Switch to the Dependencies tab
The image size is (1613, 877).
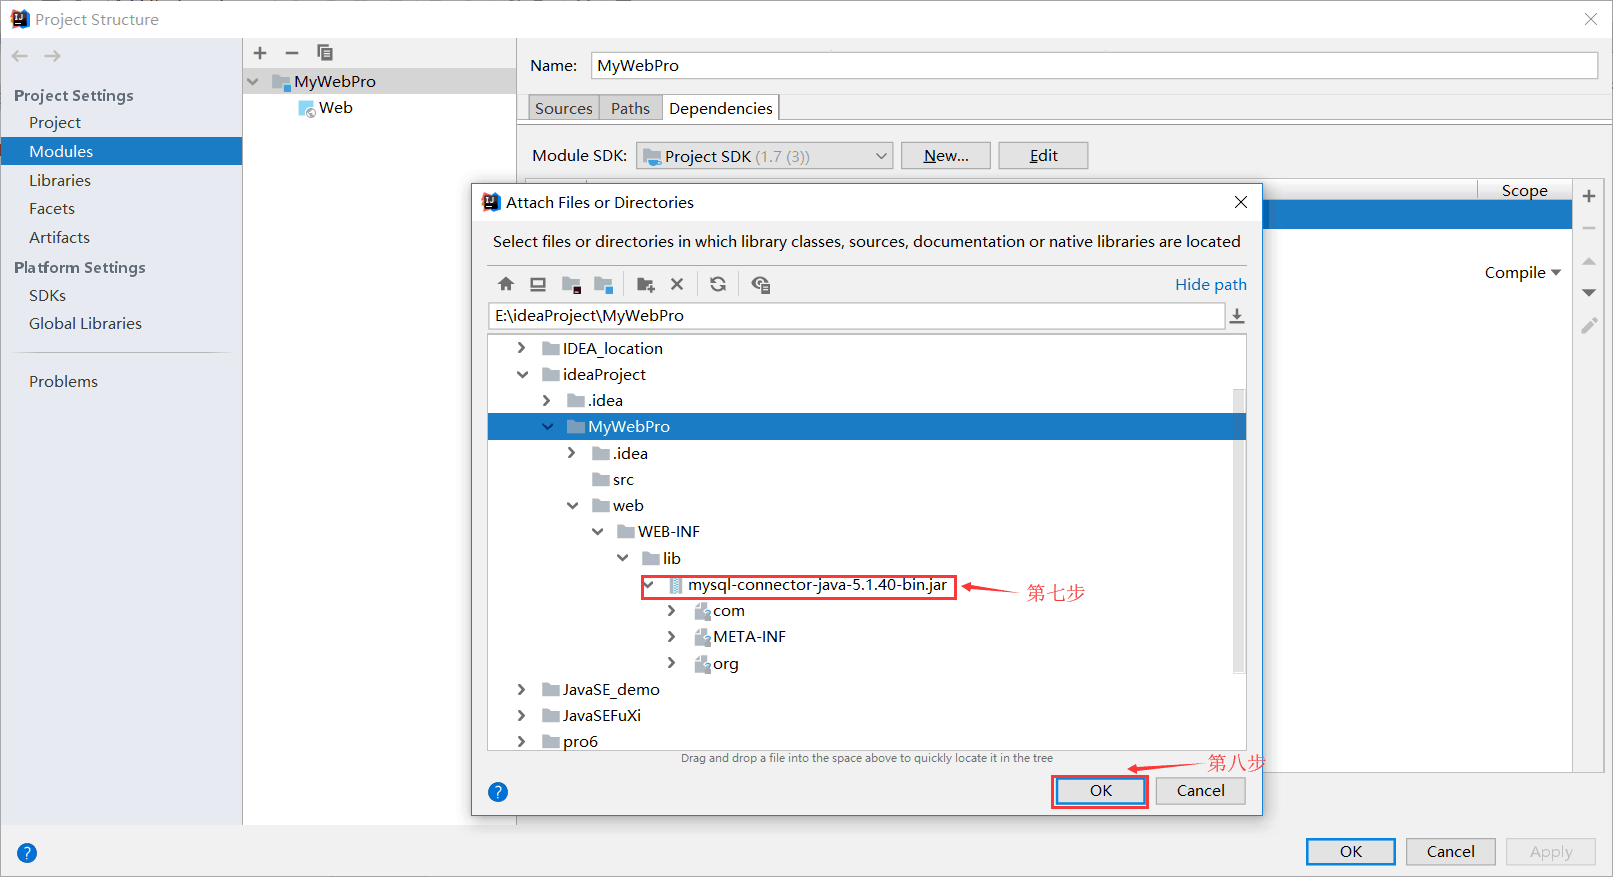tap(720, 108)
